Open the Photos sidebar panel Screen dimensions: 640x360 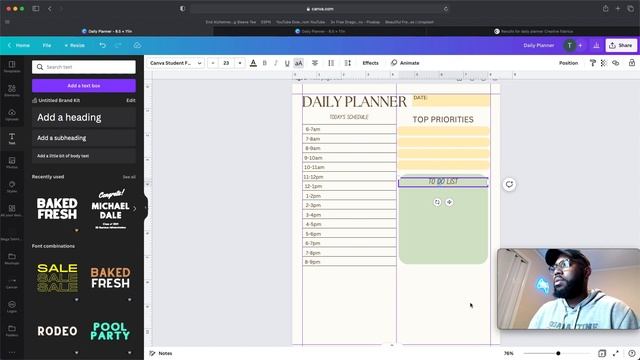click(12, 162)
